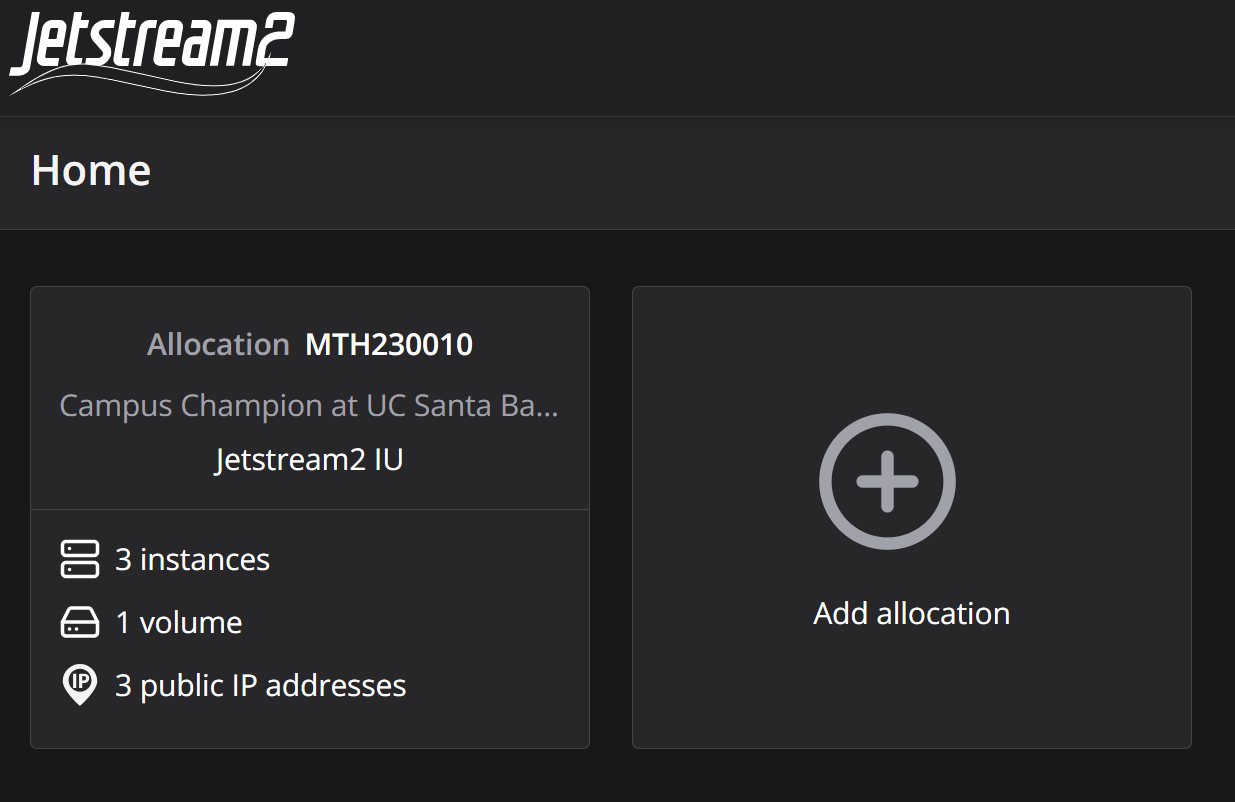
Task: Select the Jetstream2 IU region text
Action: click(x=309, y=460)
